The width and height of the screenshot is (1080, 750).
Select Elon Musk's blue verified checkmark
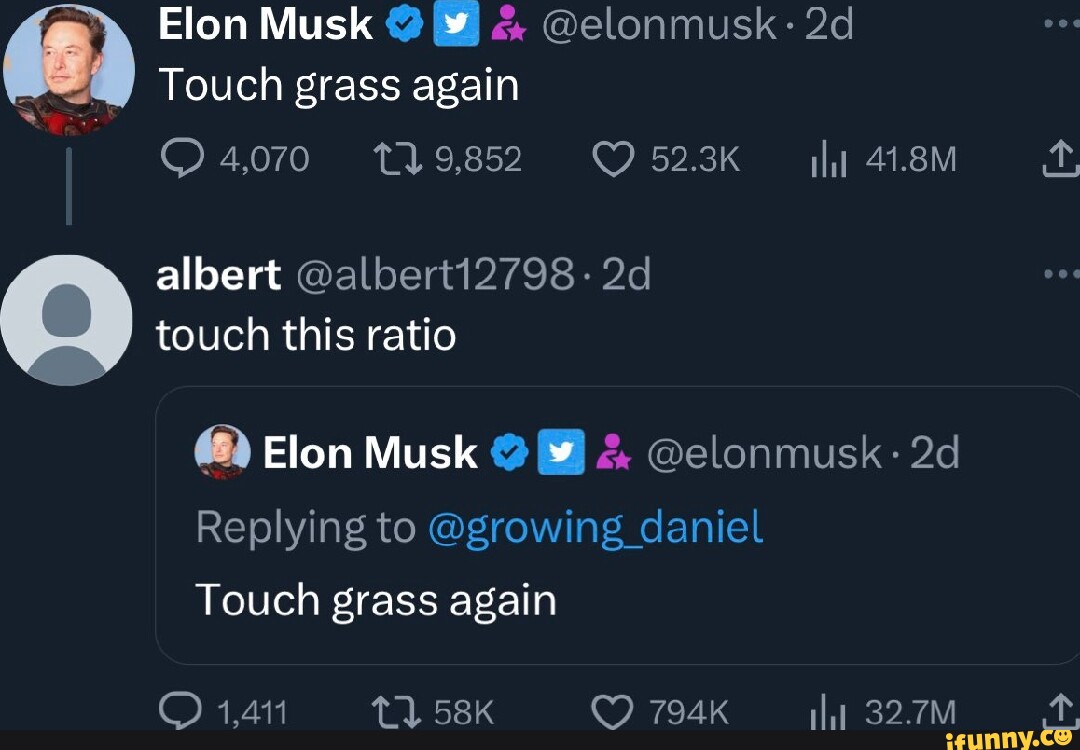(403, 24)
